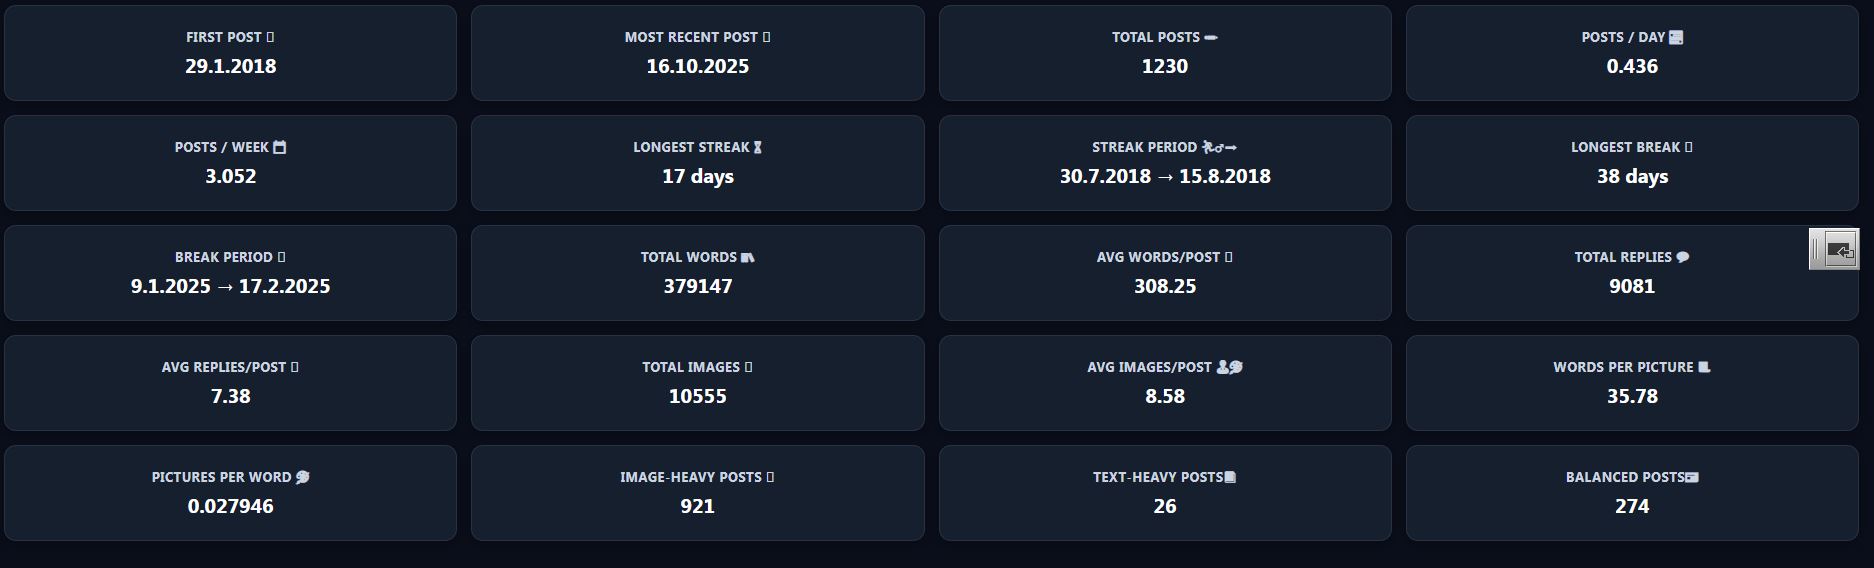The width and height of the screenshot is (1874, 568).
Task: Click the calendar icon beside Posts / Day
Action: pyautogui.click(x=1676, y=37)
